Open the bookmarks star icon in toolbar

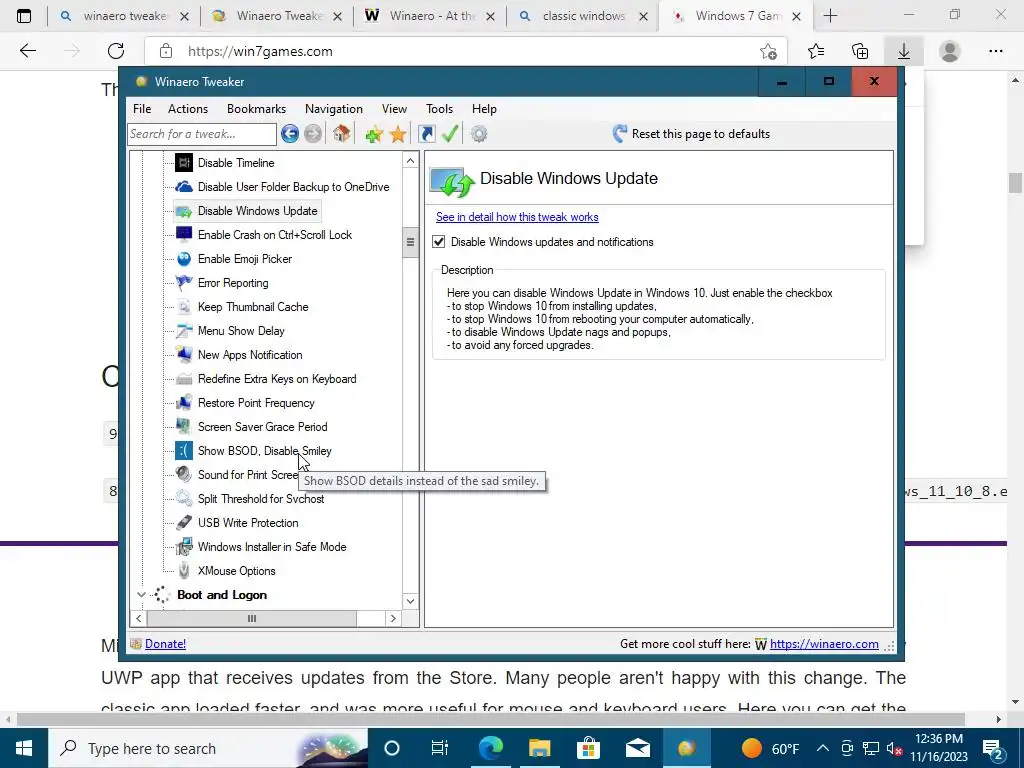tap(398, 135)
